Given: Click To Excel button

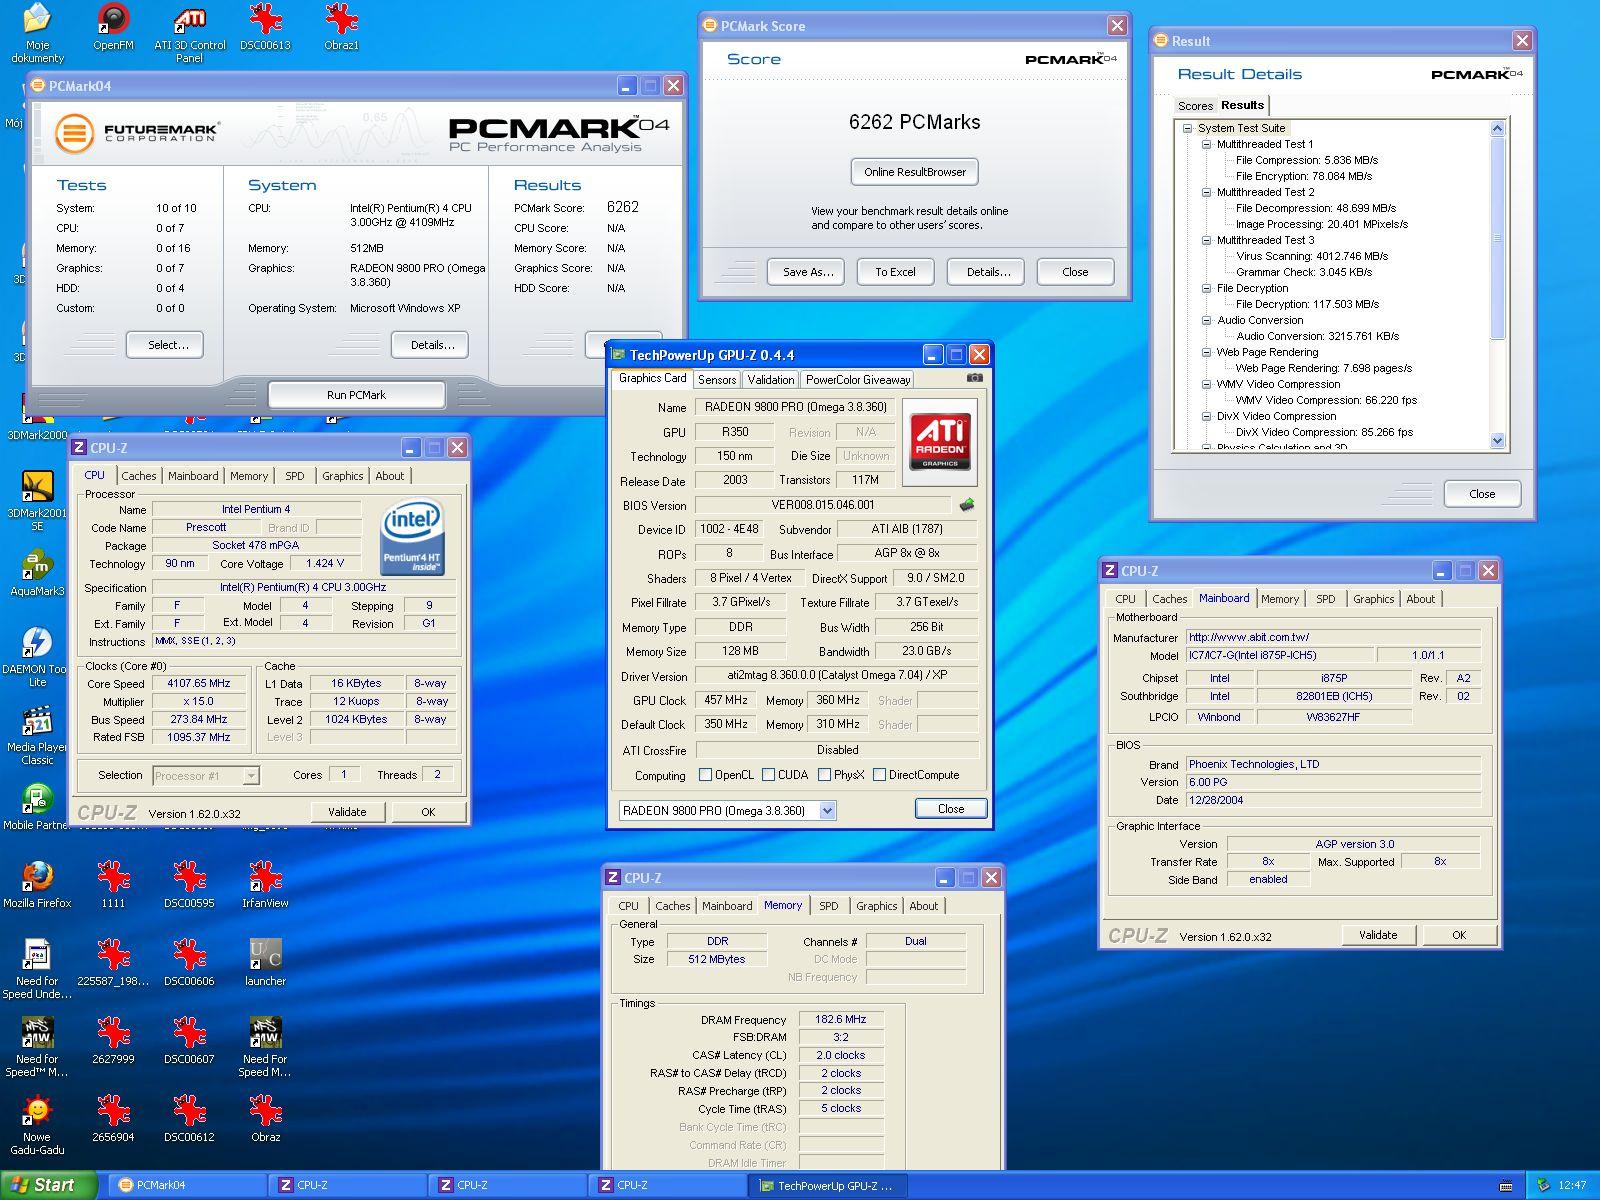Looking at the screenshot, I should (x=895, y=272).
